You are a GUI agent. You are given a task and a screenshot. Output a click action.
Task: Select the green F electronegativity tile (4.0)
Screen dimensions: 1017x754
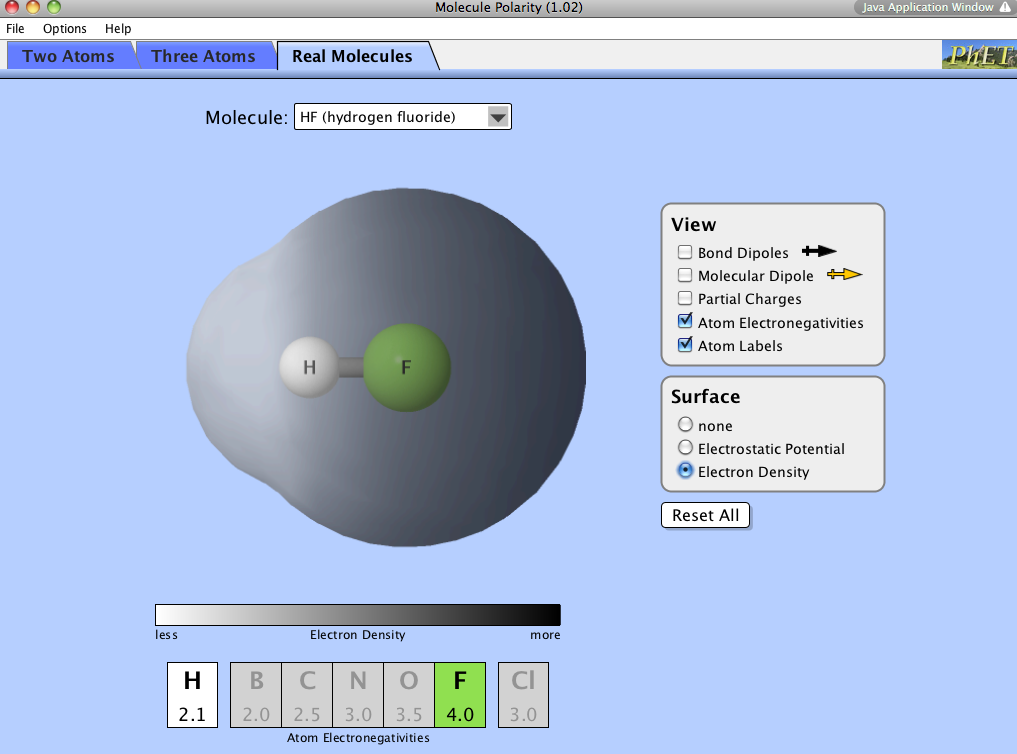tap(460, 695)
